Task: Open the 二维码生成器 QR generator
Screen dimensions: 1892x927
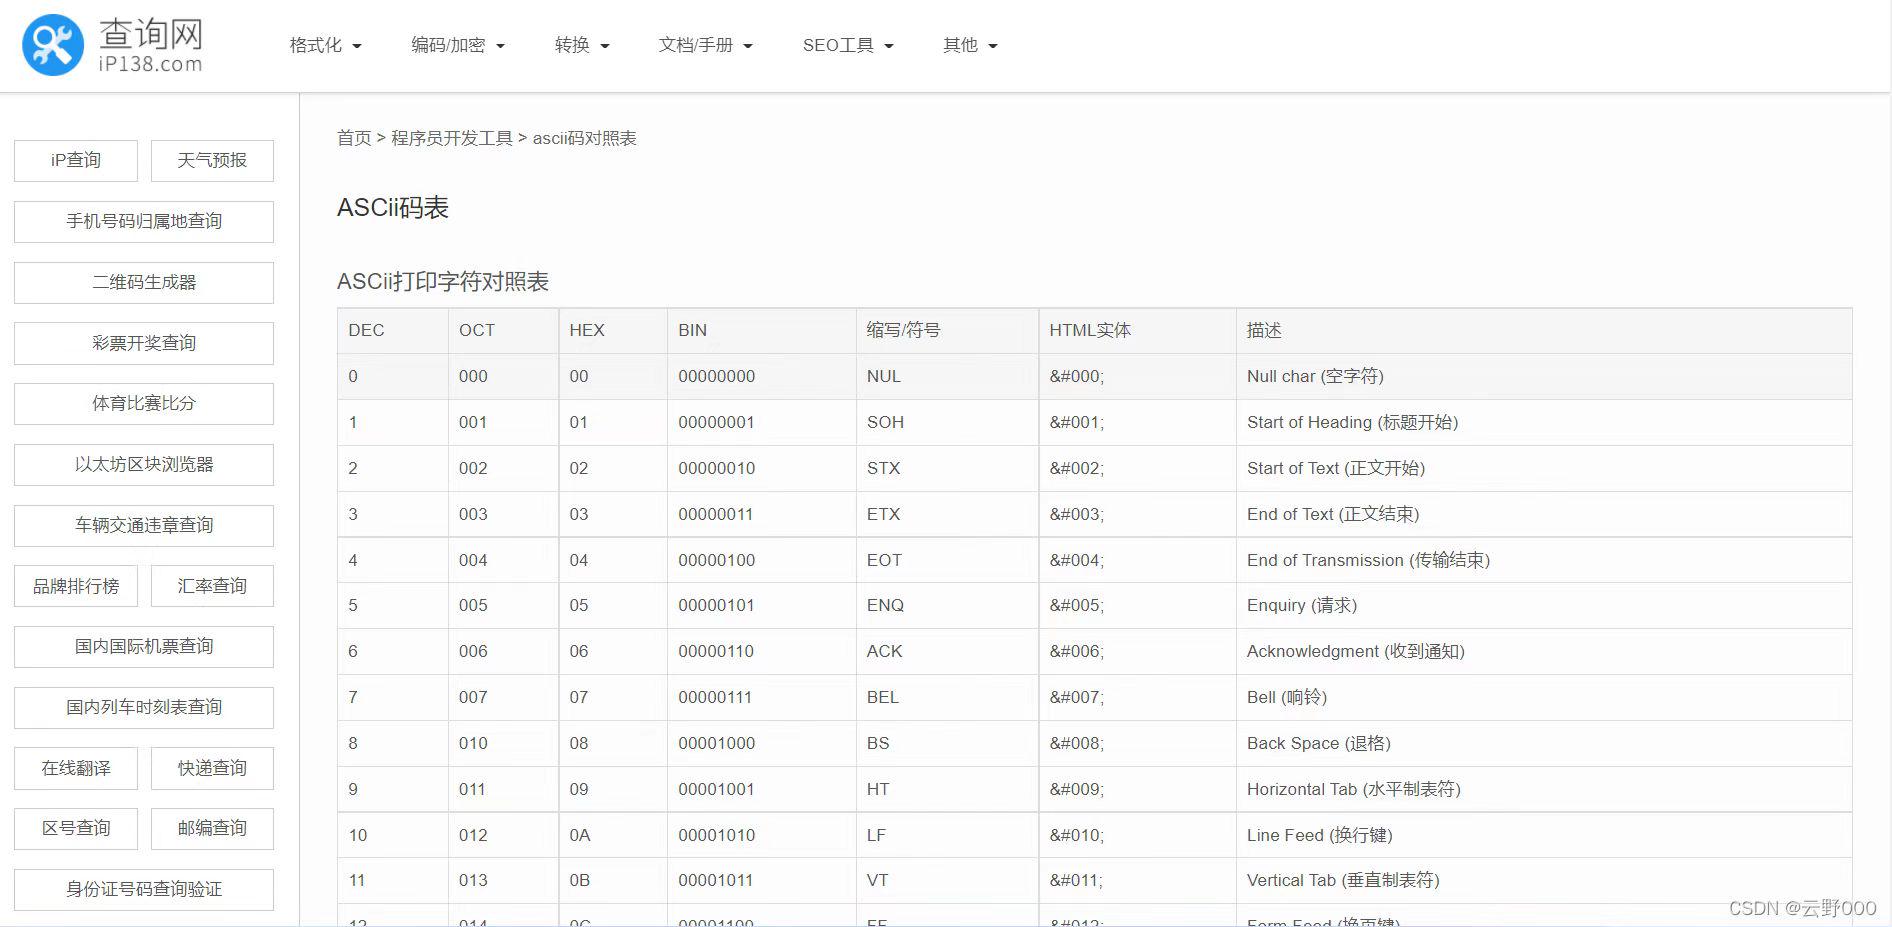Action: [x=143, y=282]
